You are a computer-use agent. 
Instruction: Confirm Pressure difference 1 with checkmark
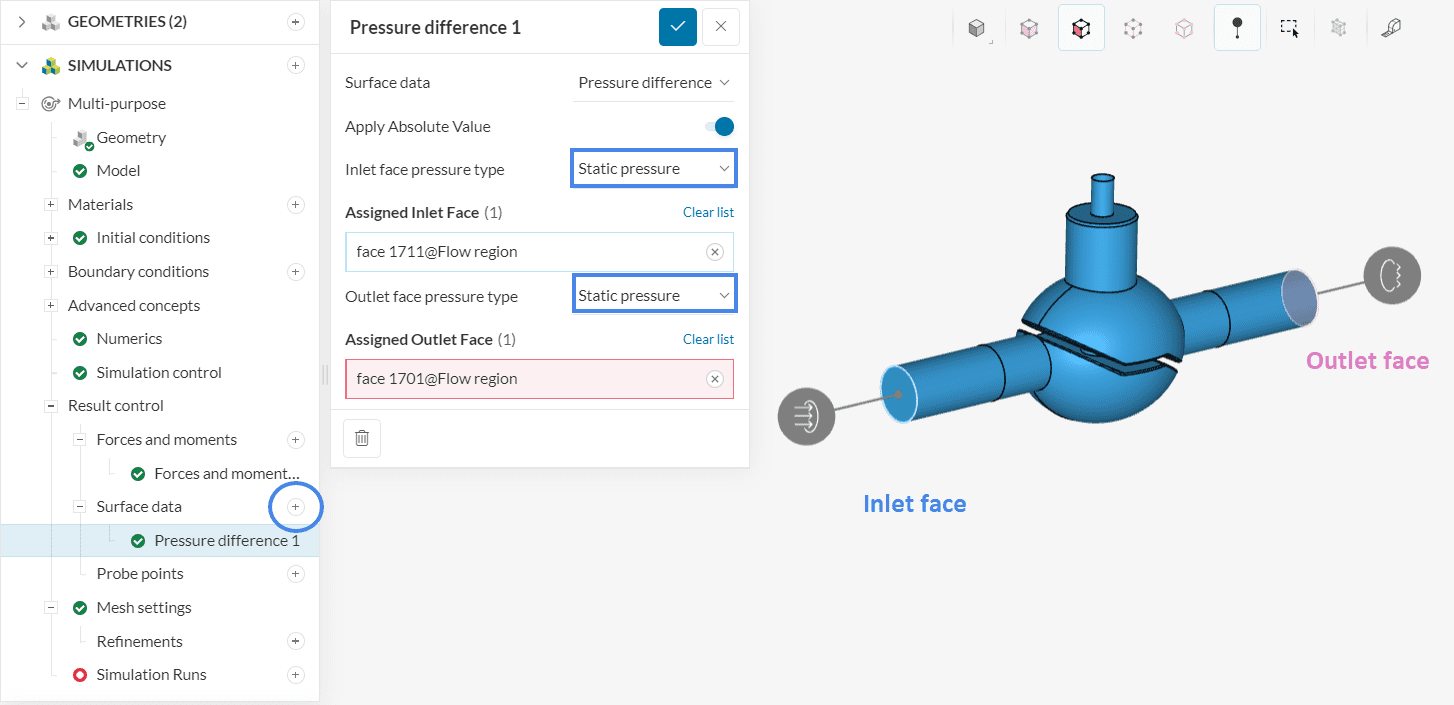tap(677, 27)
